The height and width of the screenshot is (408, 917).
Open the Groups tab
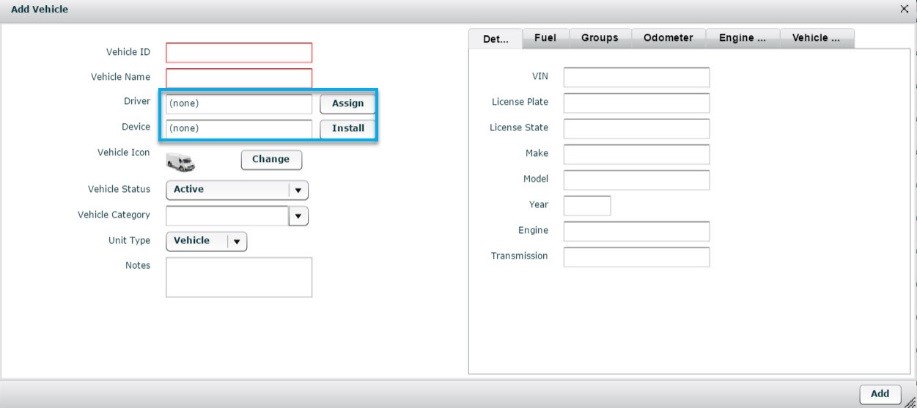tap(599, 38)
